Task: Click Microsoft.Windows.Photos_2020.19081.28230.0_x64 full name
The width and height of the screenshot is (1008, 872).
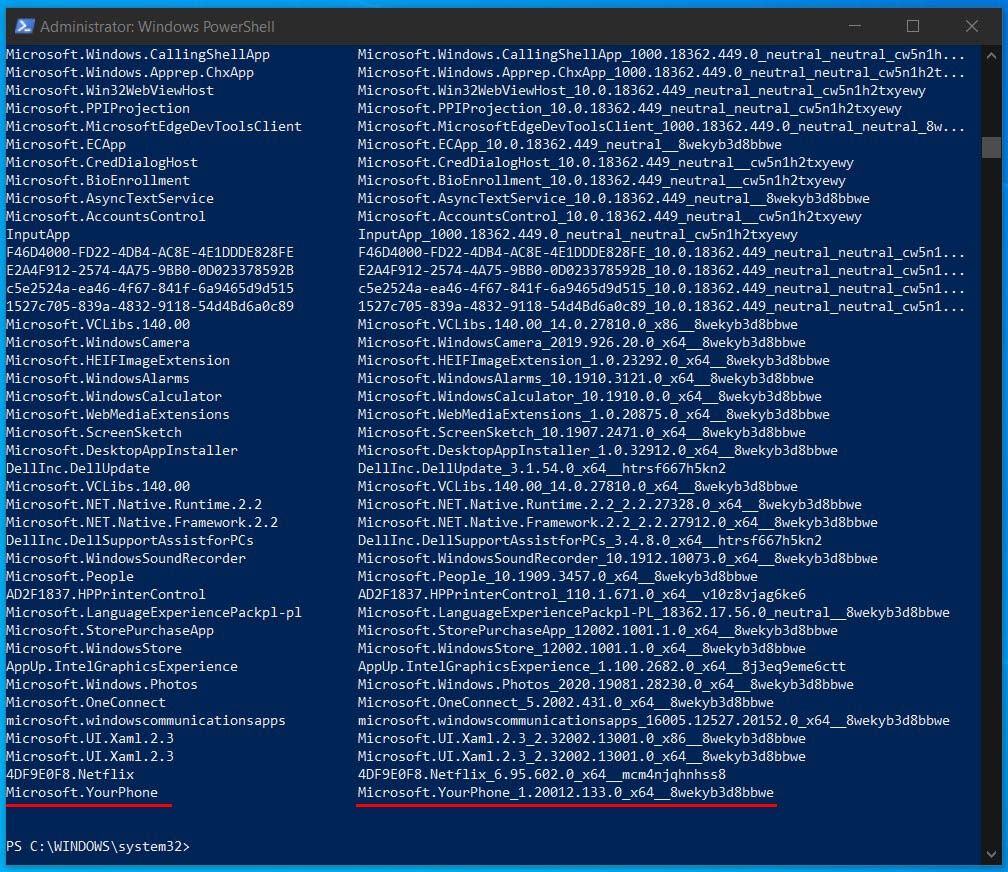Action: click(606, 684)
